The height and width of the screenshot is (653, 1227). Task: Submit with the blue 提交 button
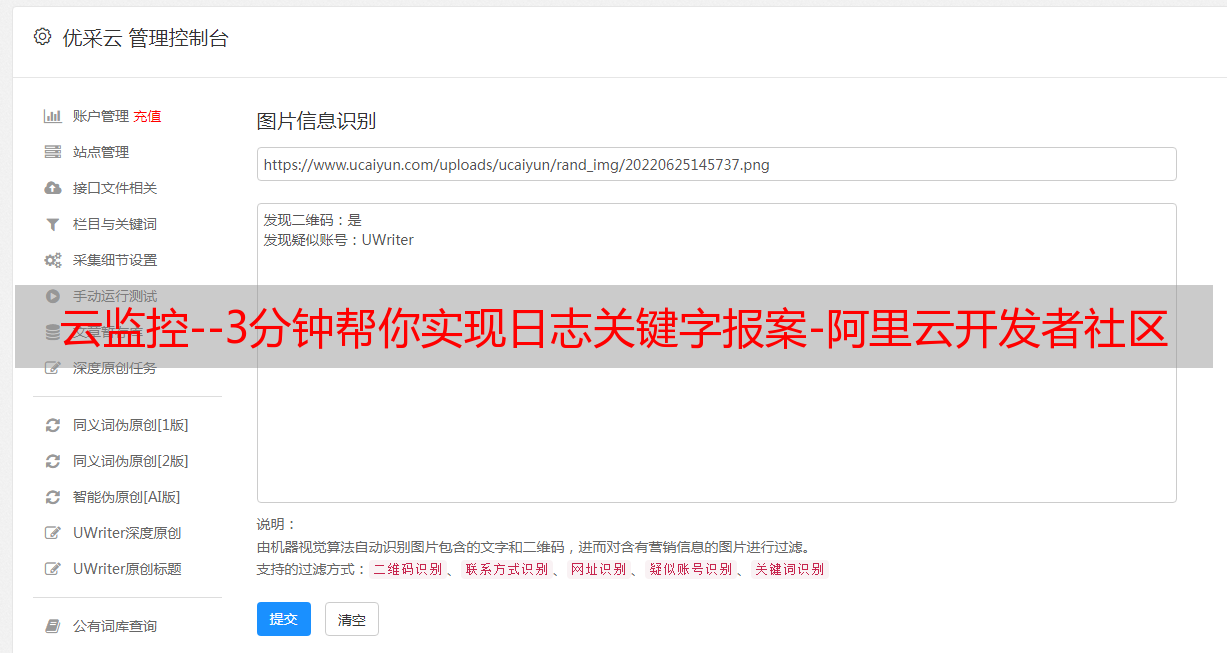284,619
